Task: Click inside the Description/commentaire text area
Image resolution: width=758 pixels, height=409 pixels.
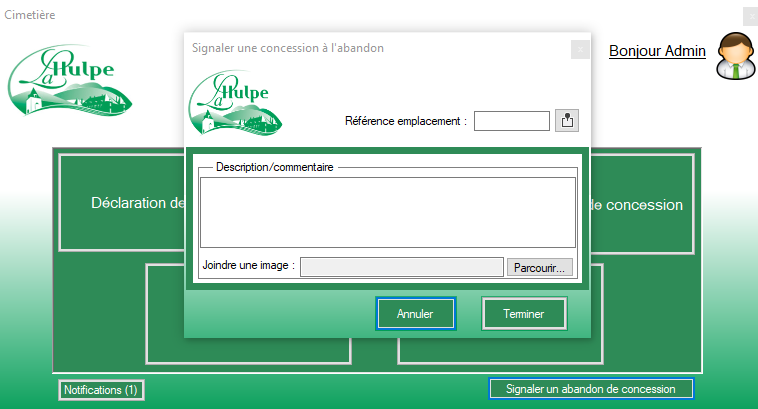Action: (x=387, y=212)
